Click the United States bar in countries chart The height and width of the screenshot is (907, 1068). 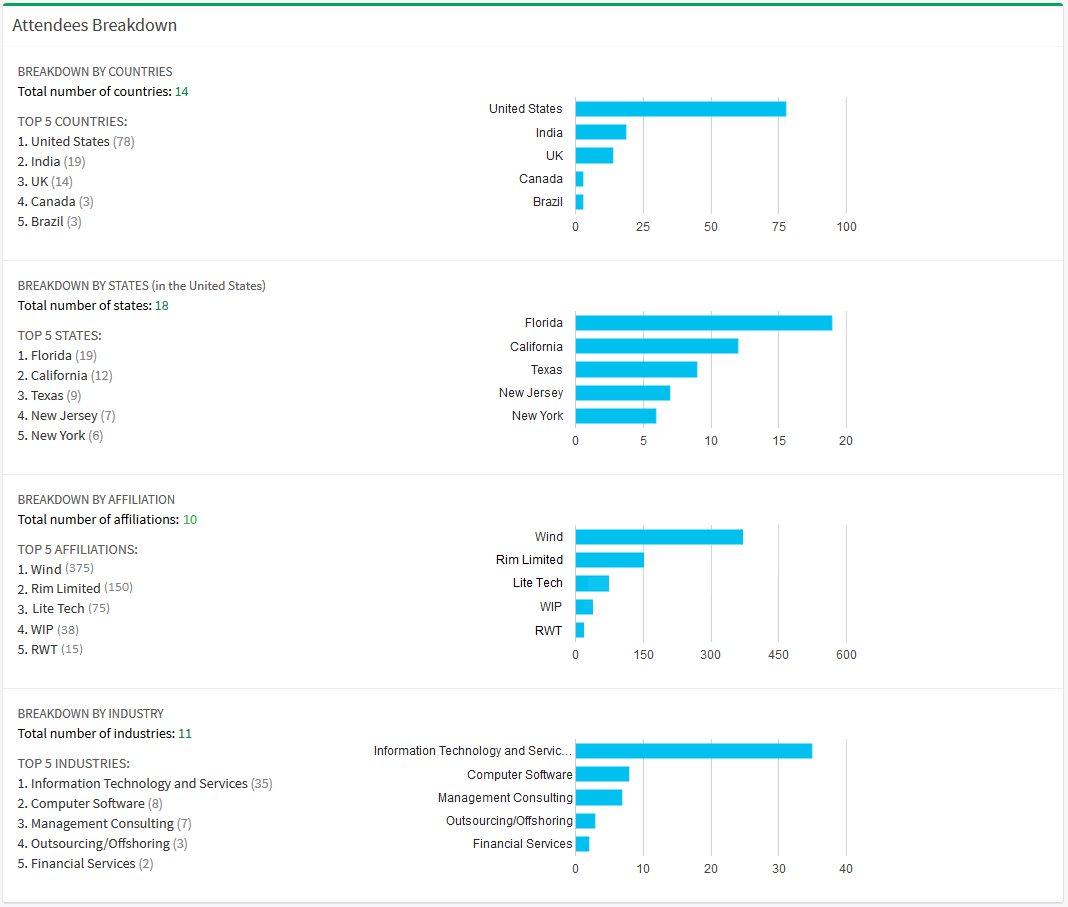(x=680, y=109)
